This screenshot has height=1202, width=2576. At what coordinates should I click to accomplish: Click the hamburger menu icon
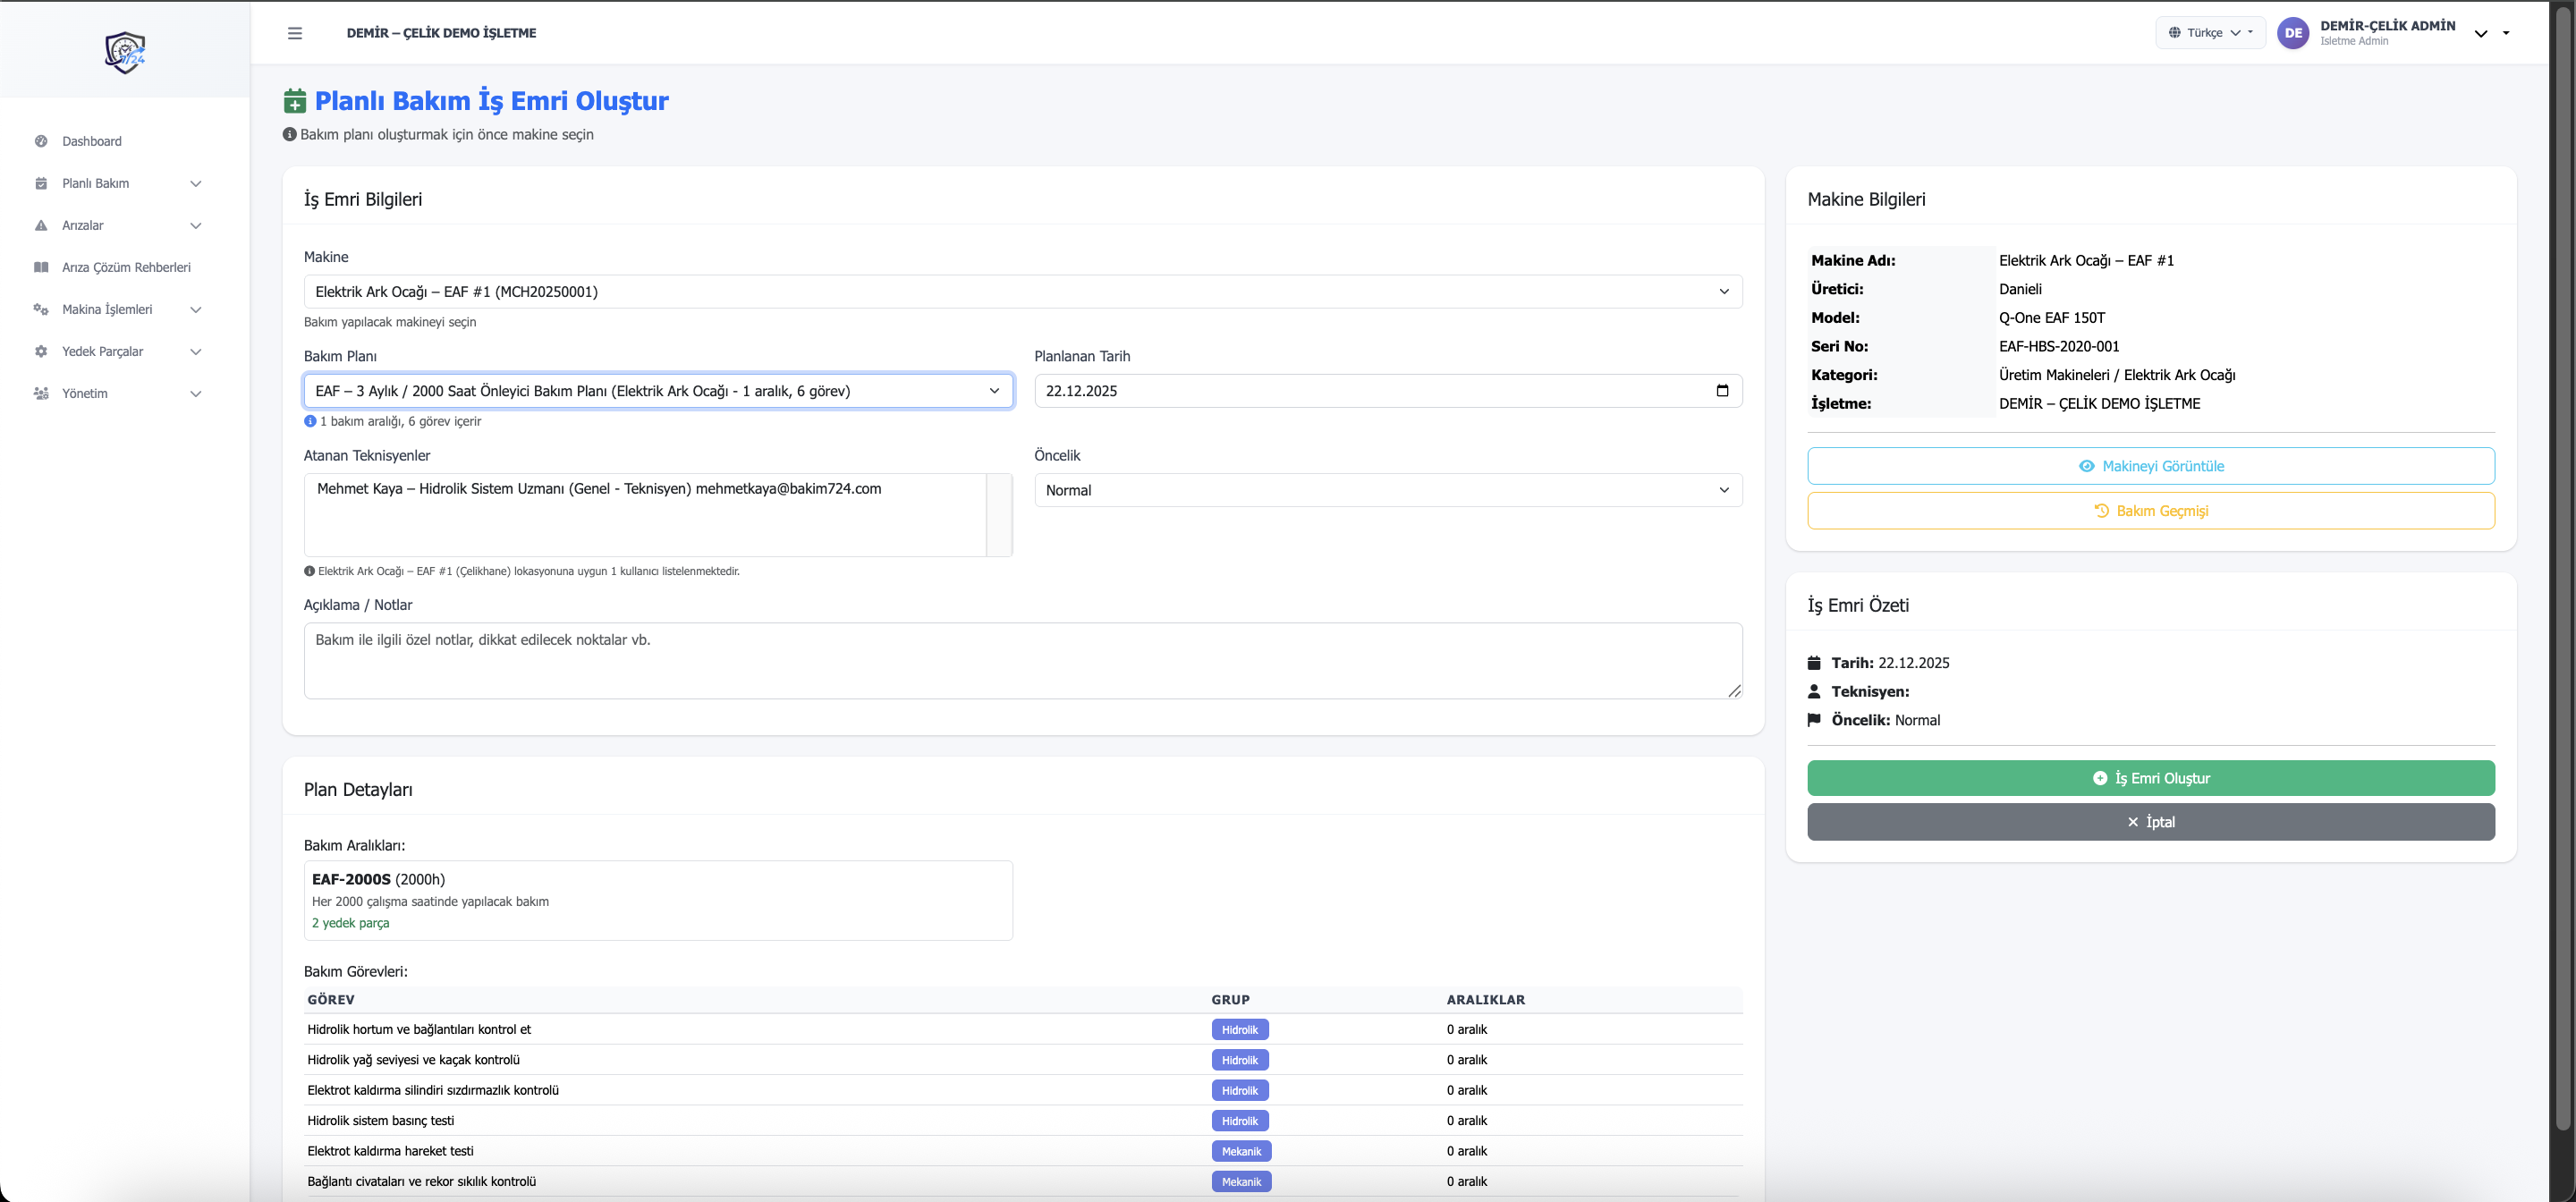pos(294,33)
